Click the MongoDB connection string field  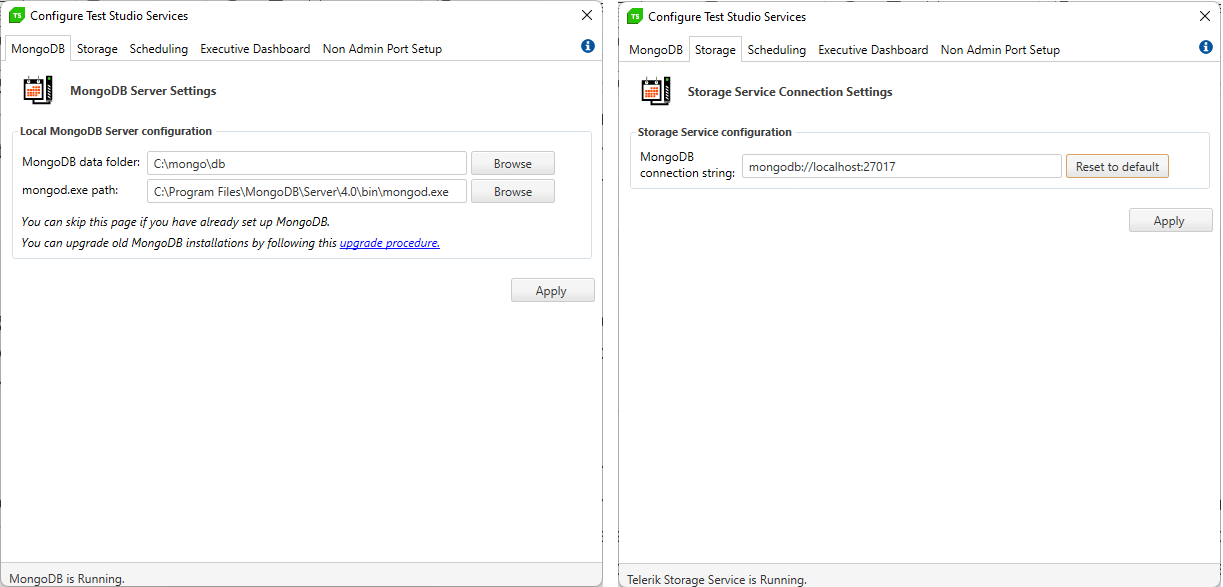tap(902, 166)
